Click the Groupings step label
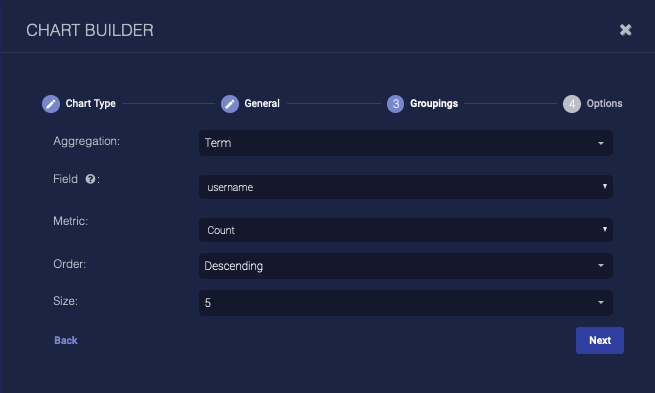 (x=434, y=104)
